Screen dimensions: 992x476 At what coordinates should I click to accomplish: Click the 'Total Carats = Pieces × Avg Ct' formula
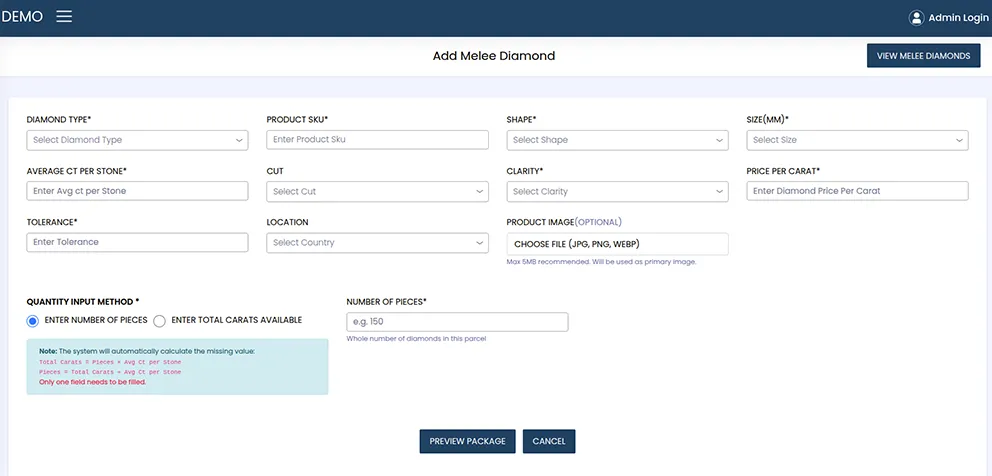click(x=110, y=362)
